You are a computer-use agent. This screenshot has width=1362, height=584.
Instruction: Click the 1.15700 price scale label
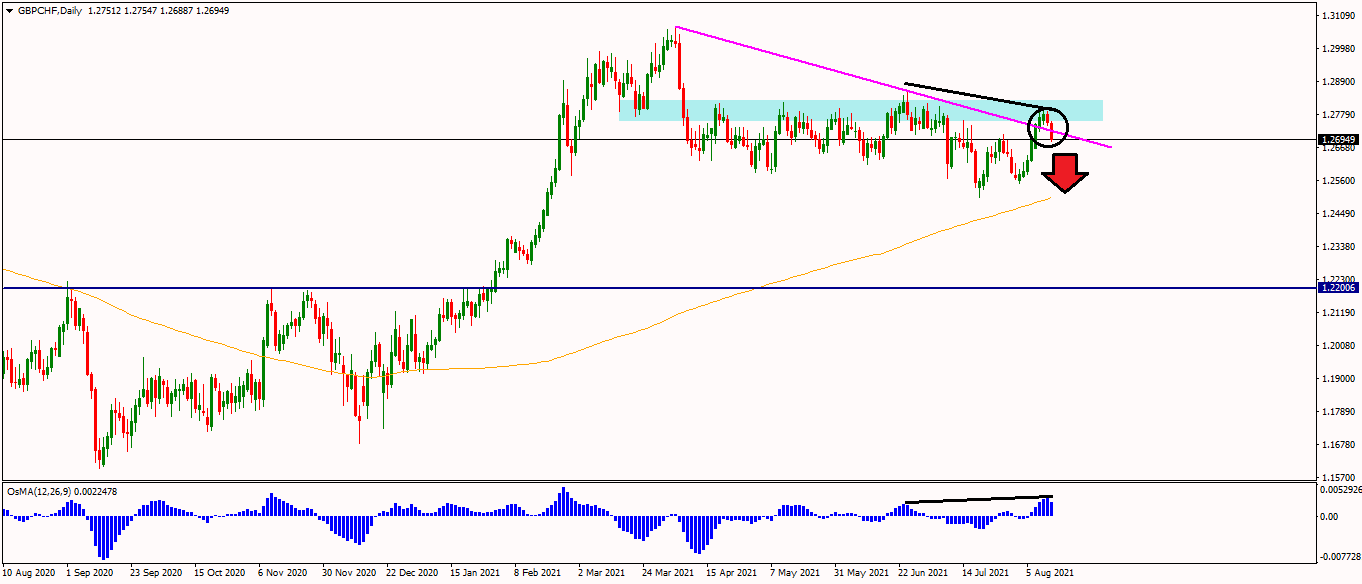point(1338,477)
